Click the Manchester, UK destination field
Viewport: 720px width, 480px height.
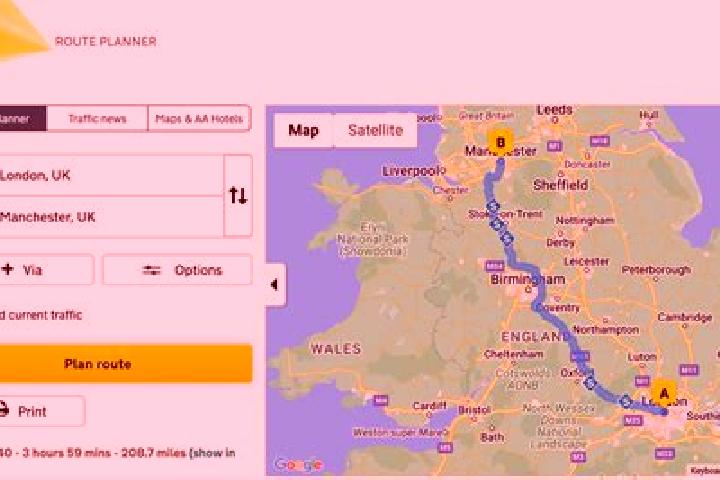click(x=112, y=217)
